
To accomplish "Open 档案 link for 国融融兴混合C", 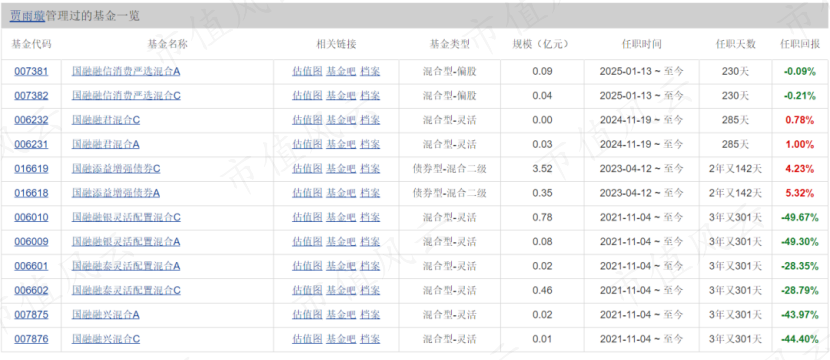I will (370, 339).
